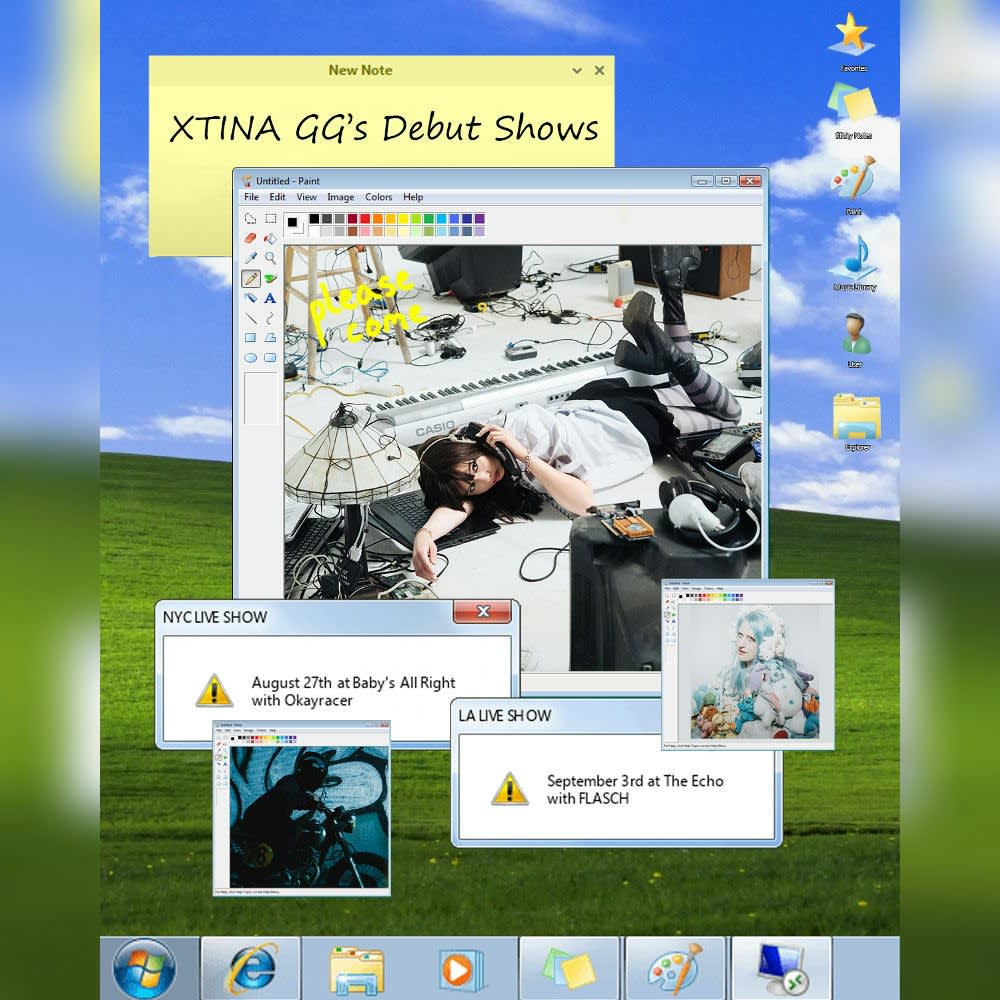Image resolution: width=1000 pixels, height=1000 pixels.
Task: Open the File menu in Paint
Action: tap(251, 197)
